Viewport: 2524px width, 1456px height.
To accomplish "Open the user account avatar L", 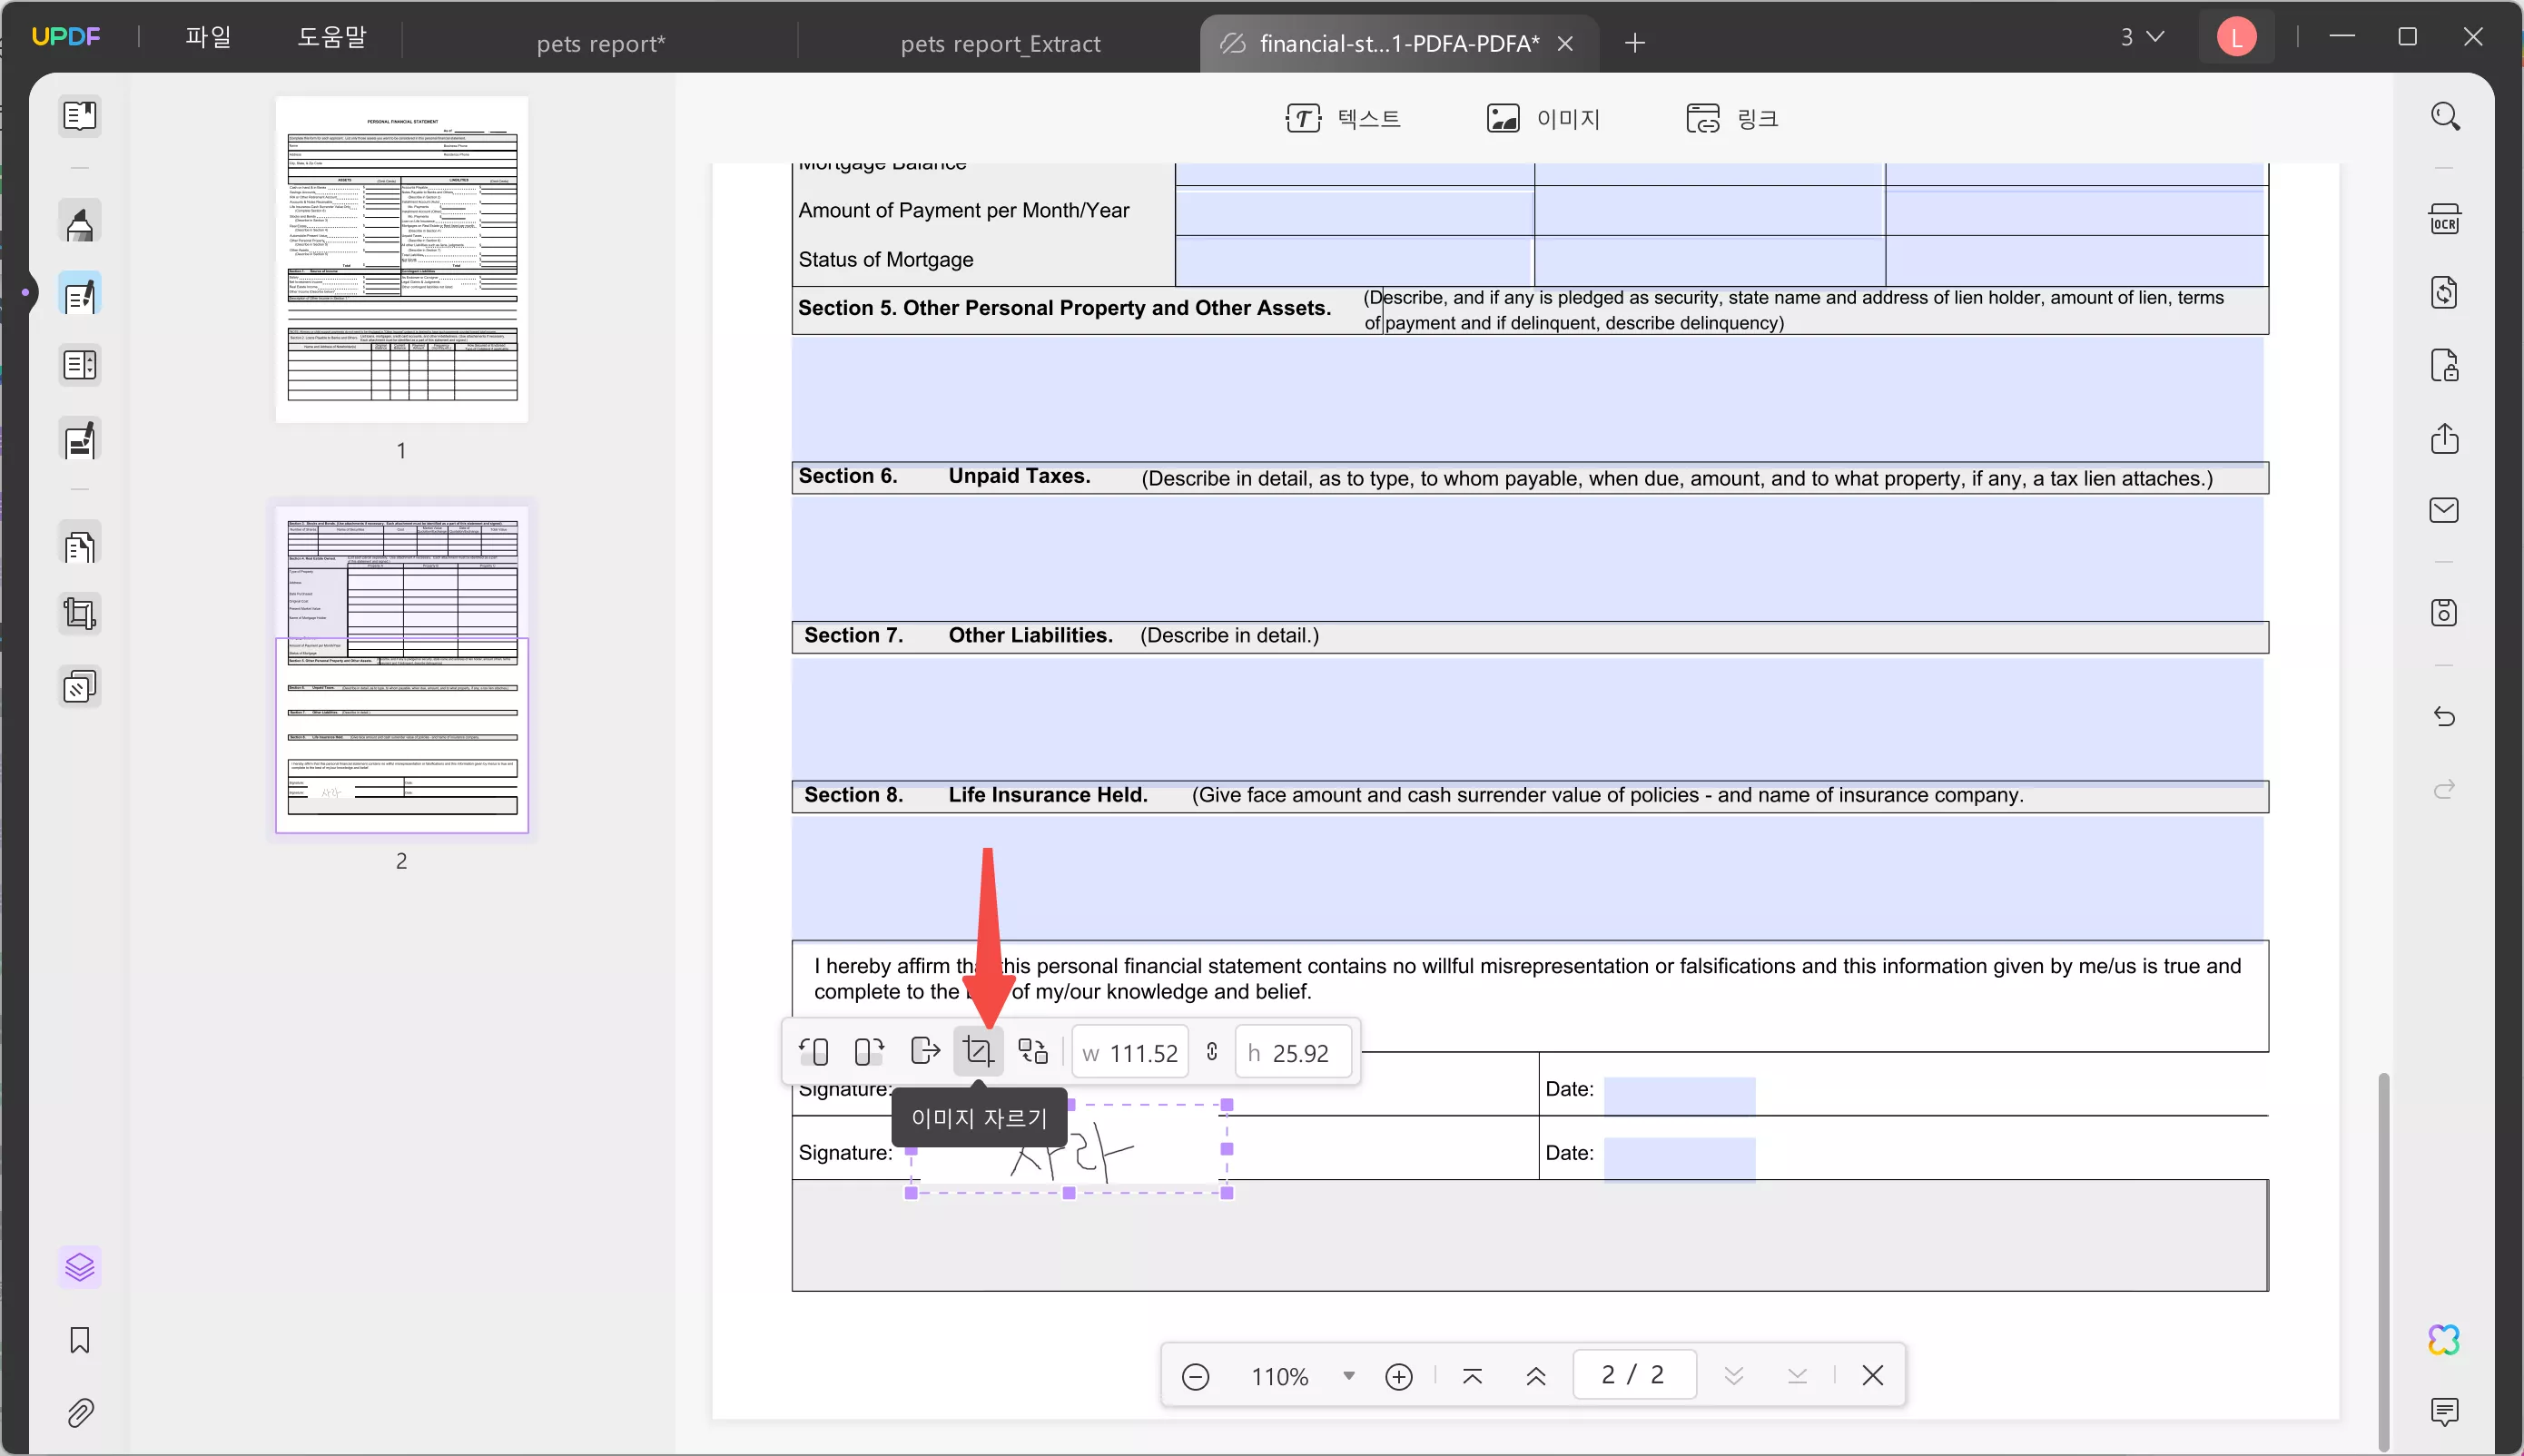I will point(2237,37).
